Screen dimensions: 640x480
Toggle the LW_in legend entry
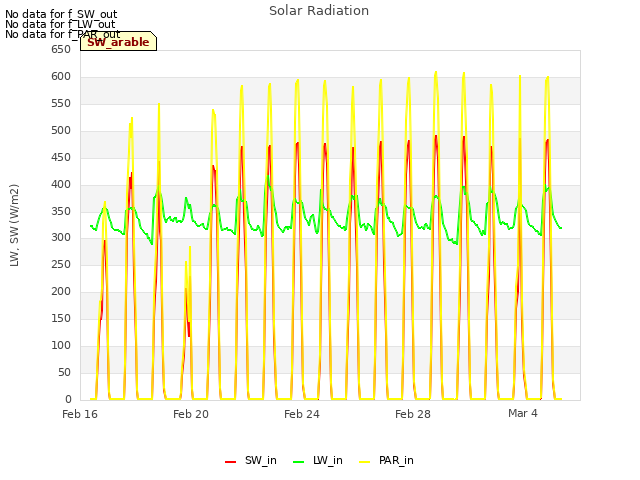pyautogui.click(x=318, y=461)
